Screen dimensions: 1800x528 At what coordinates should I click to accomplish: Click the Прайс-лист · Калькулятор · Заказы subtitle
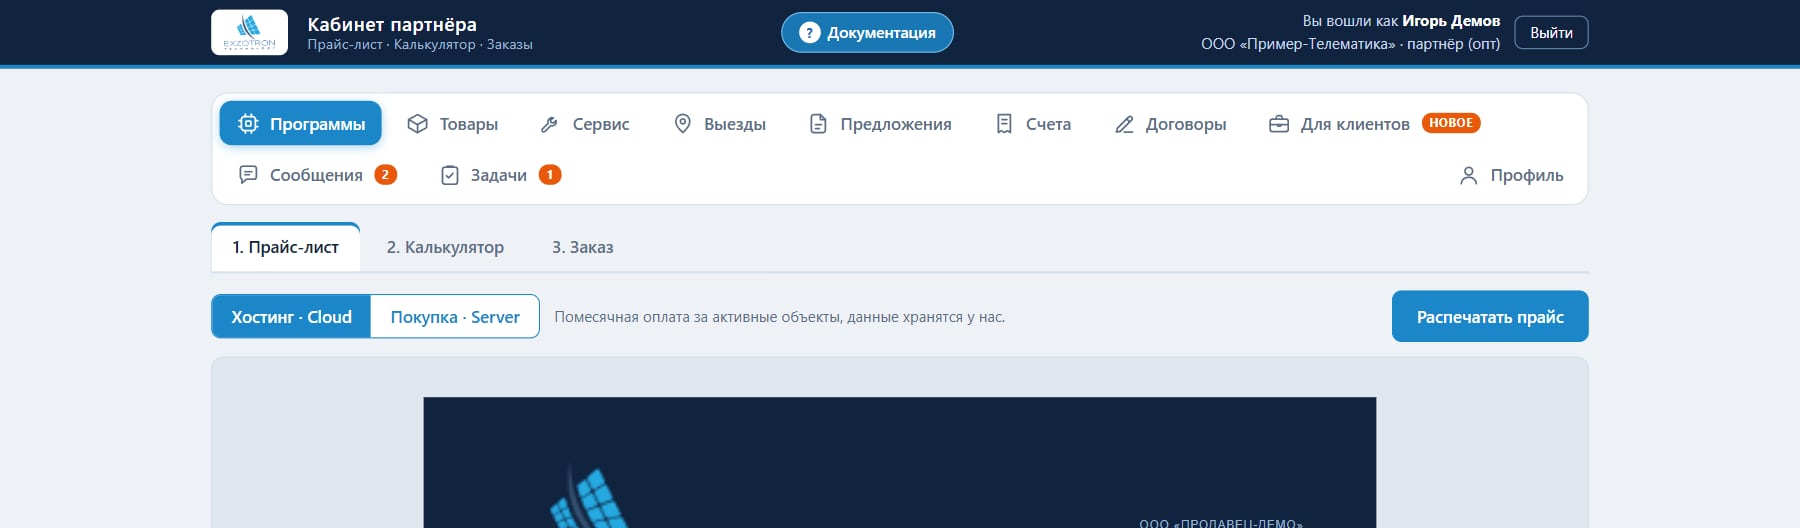(x=420, y=45)
